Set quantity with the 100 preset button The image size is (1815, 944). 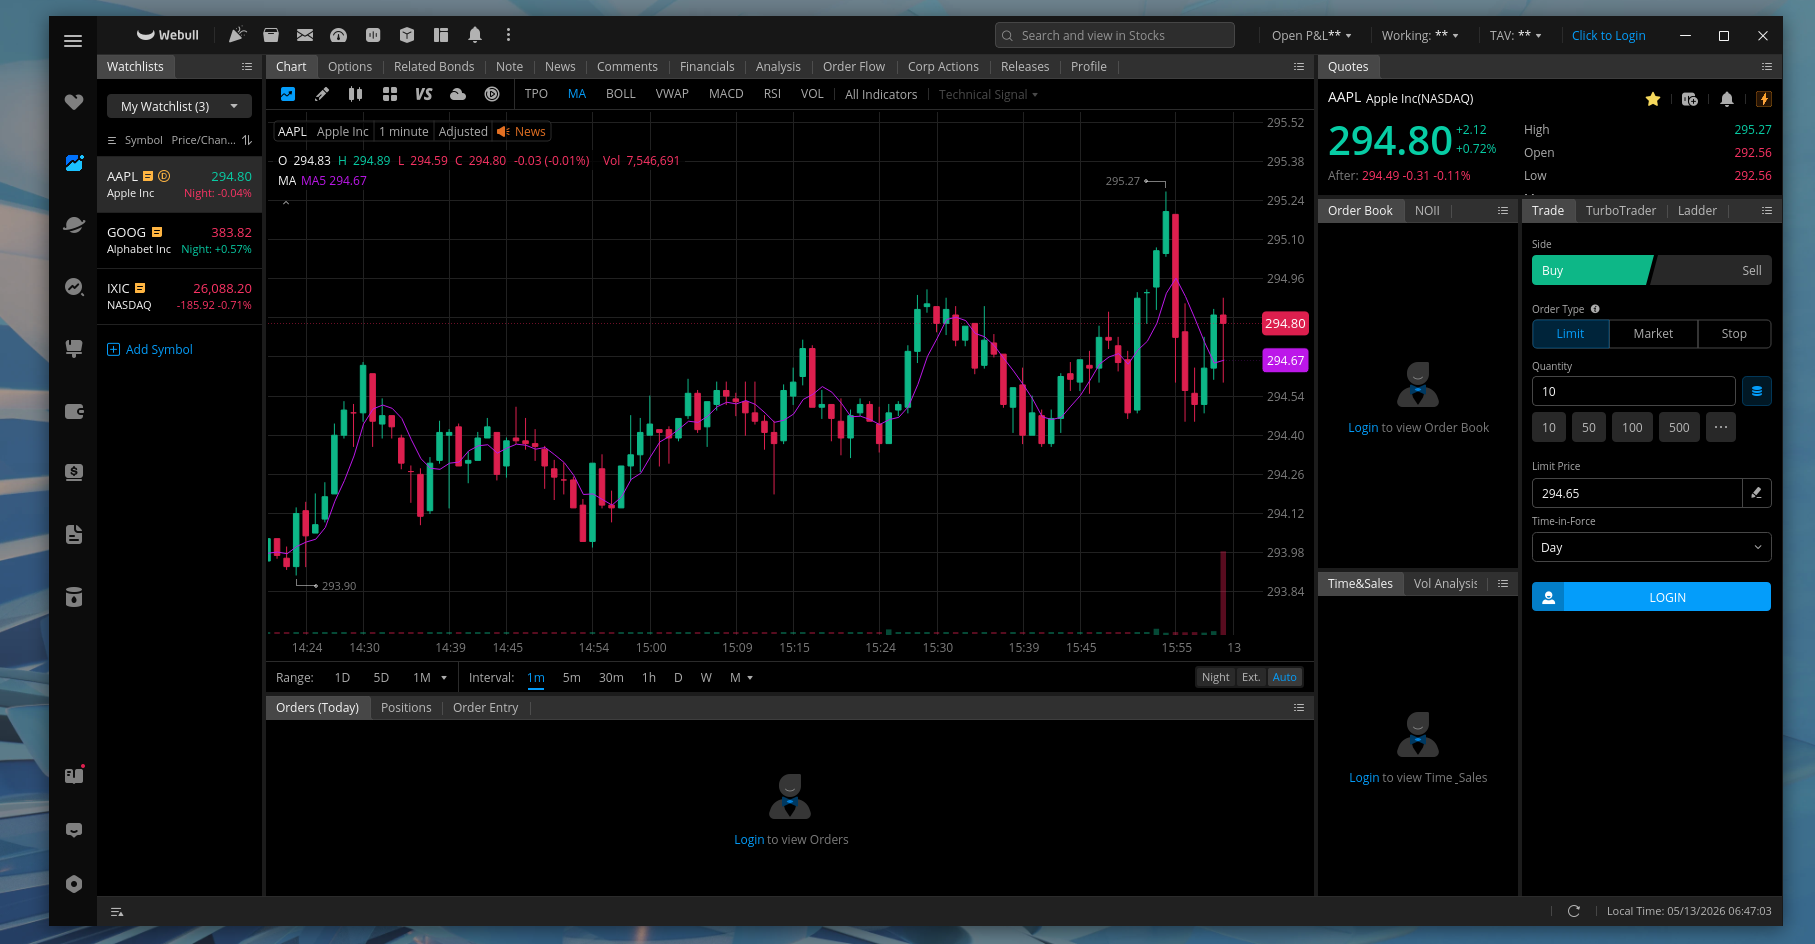tap(1632, 427)
